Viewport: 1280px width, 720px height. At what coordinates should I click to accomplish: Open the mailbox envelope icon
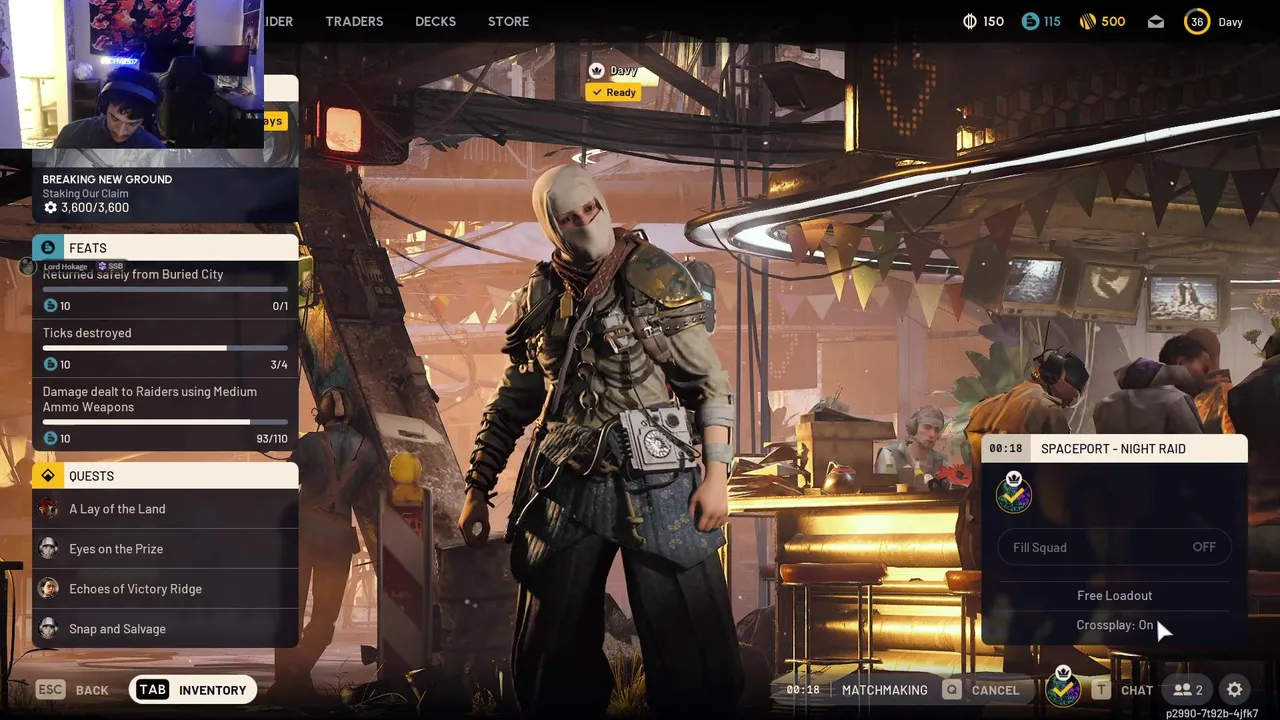point(1156,21)
